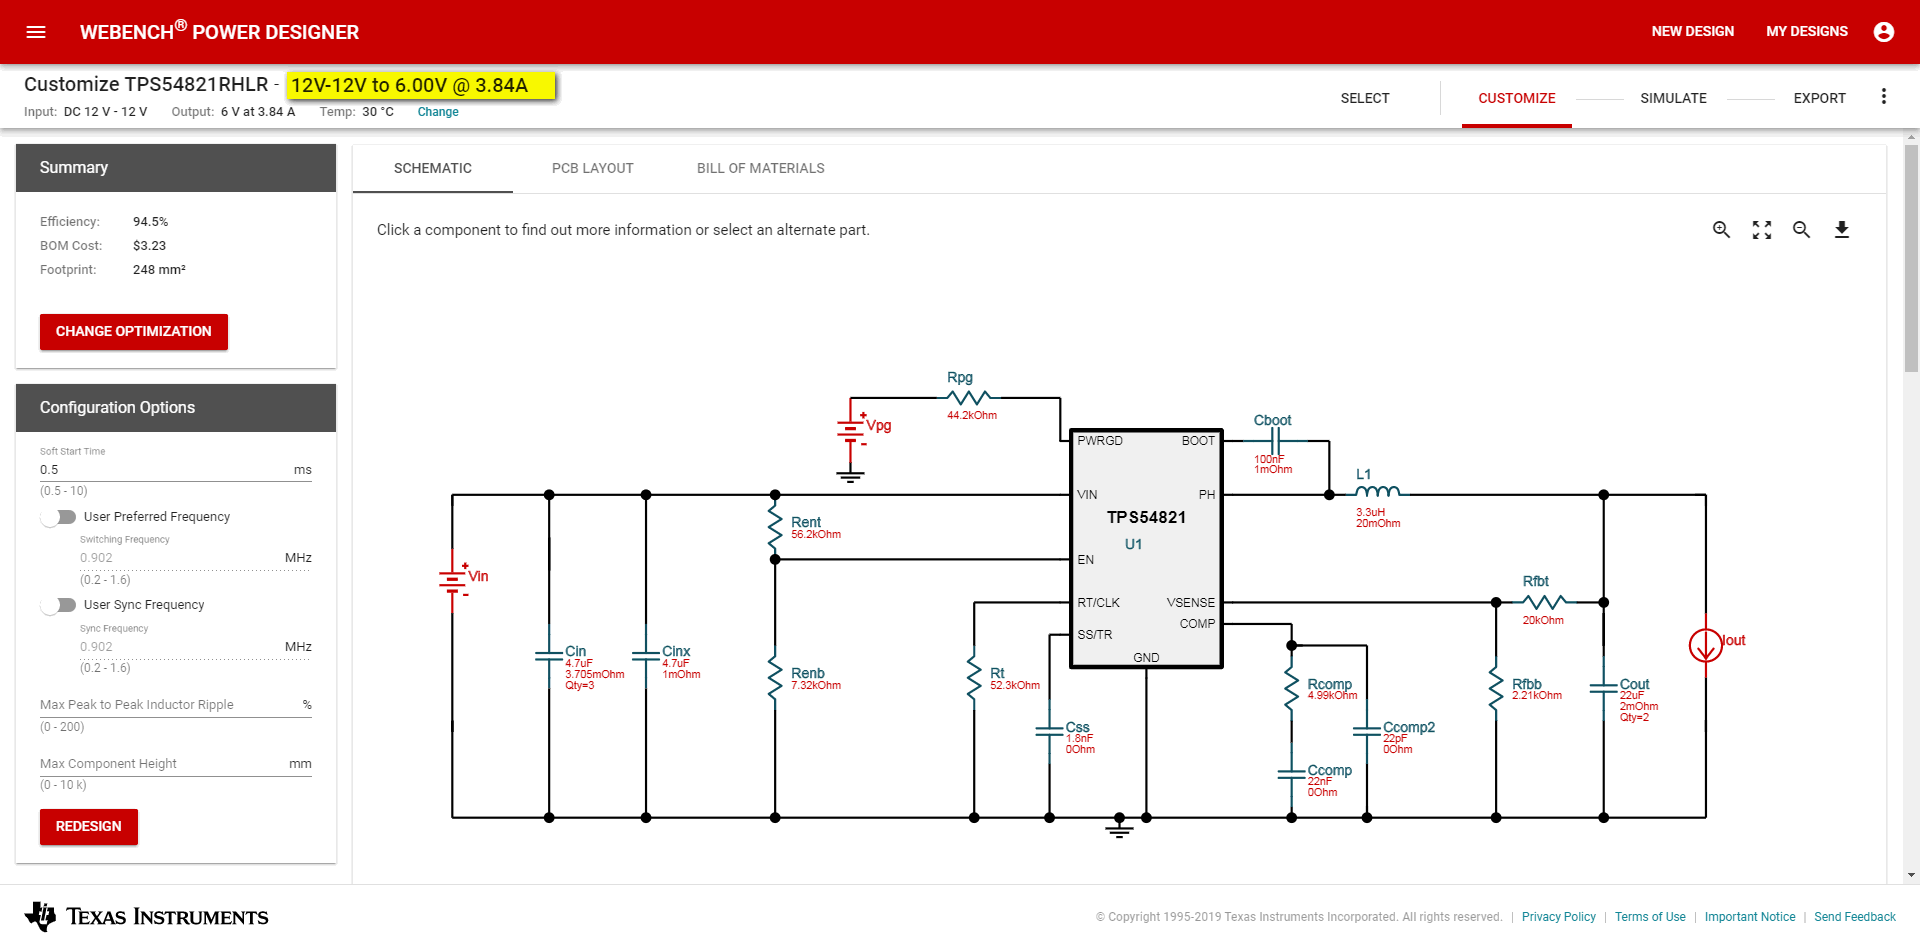Enable User Preferred Frequency switch

pos(59,517)
